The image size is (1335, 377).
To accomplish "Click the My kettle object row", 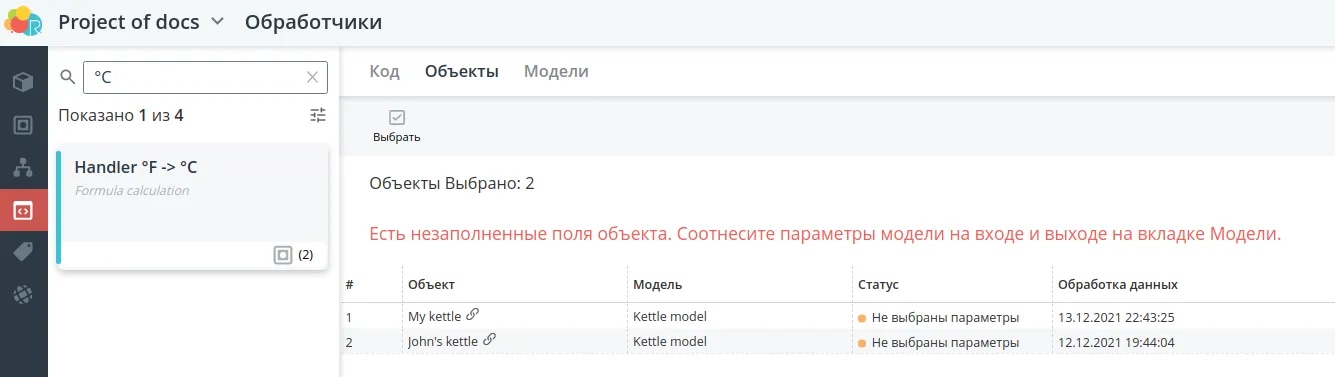I will pos(837,317).
